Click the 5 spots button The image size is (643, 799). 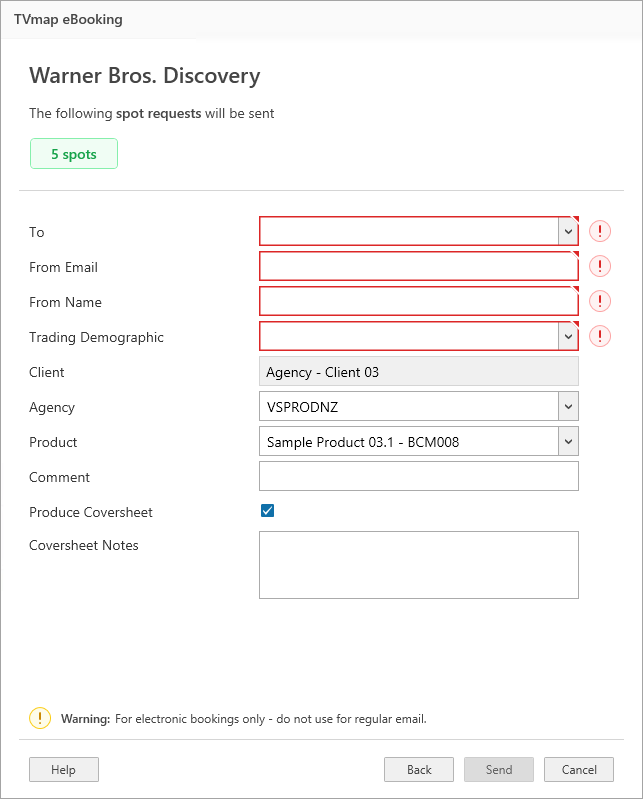74,154
